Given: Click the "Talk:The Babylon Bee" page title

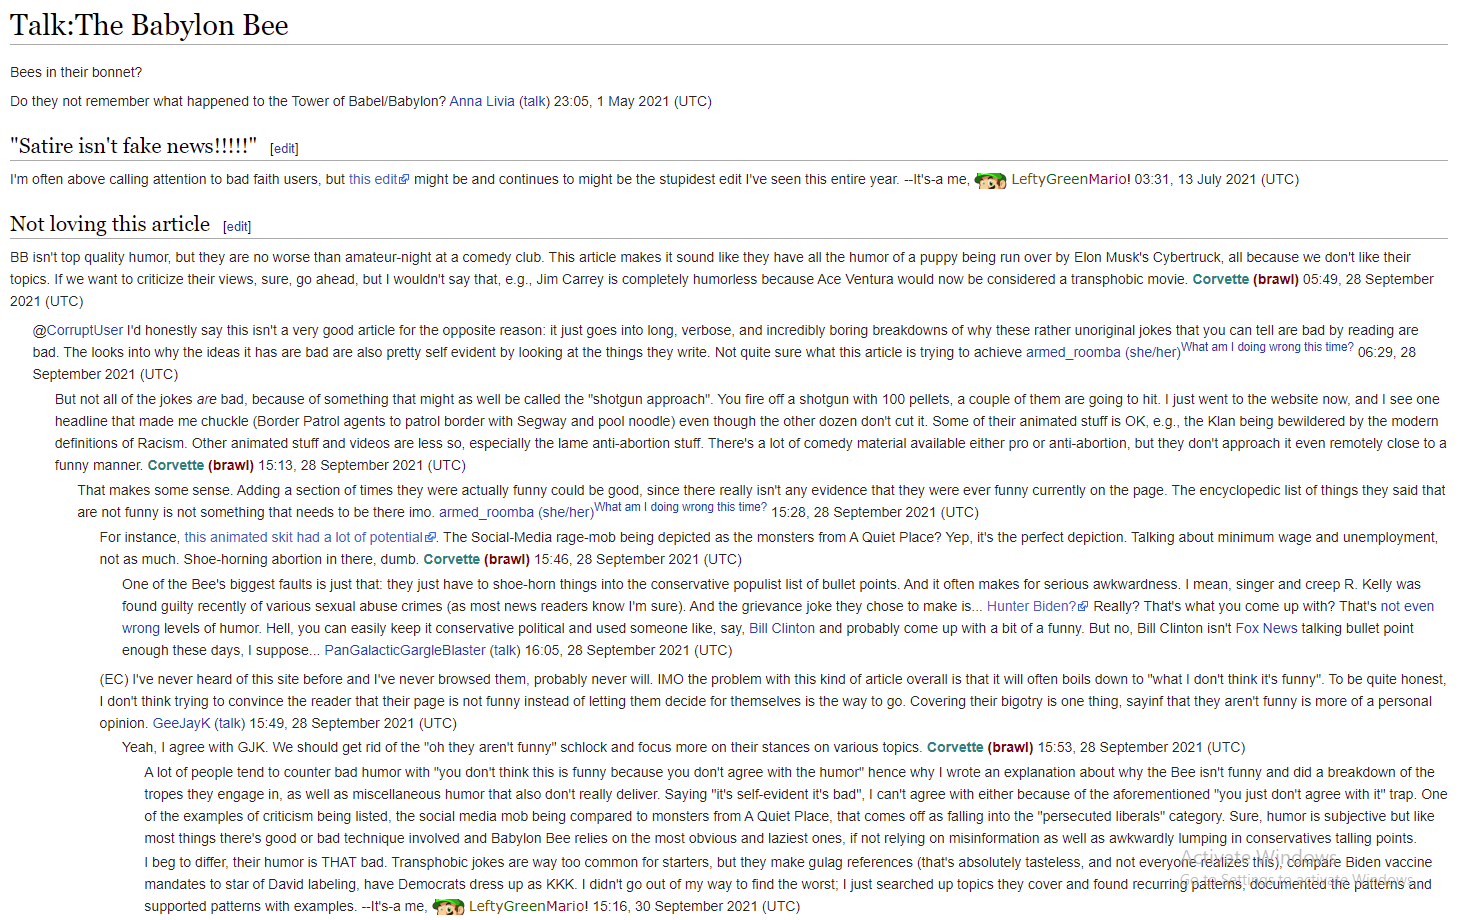Looking at the screenshot, I should [149, 25].
